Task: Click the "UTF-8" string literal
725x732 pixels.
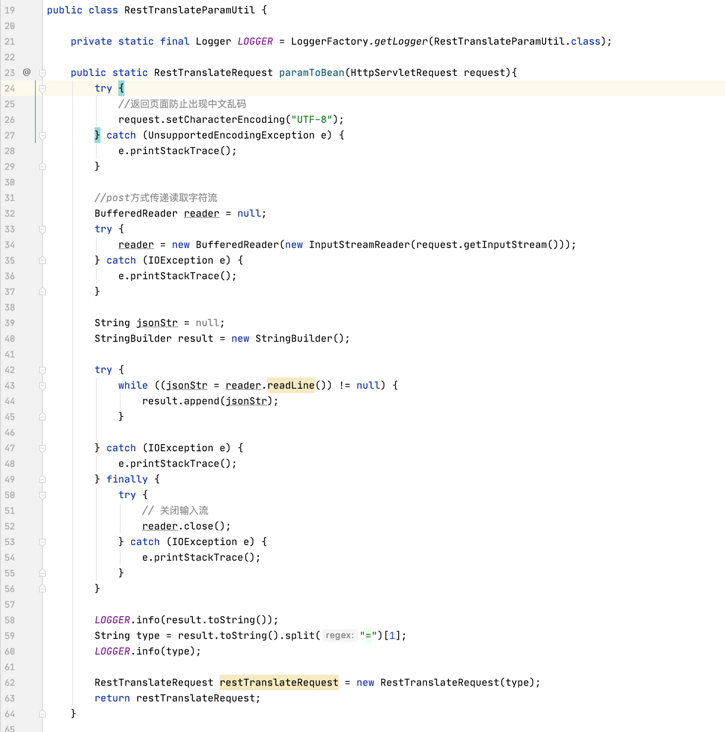Action: pyautogui.click(x=311, y=120)
